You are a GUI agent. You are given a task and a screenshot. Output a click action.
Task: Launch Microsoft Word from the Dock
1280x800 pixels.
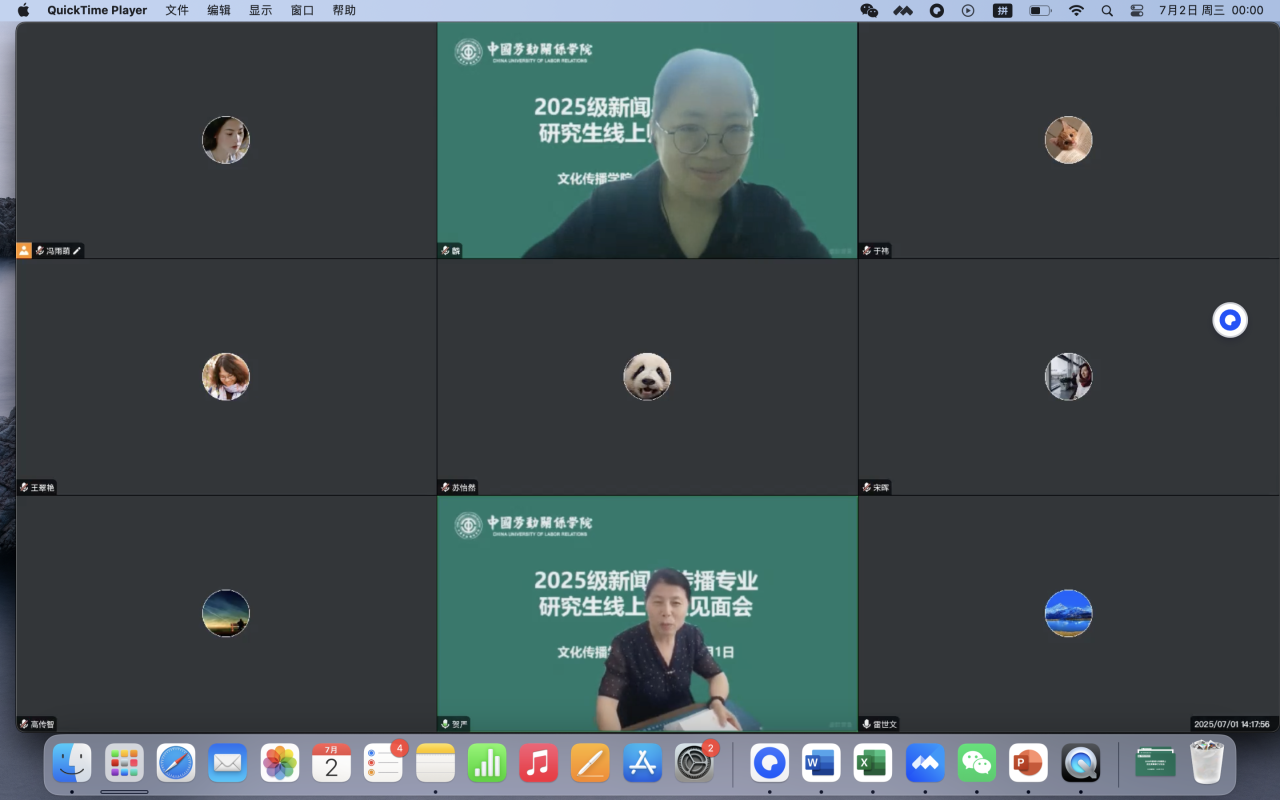pos(821,764)
